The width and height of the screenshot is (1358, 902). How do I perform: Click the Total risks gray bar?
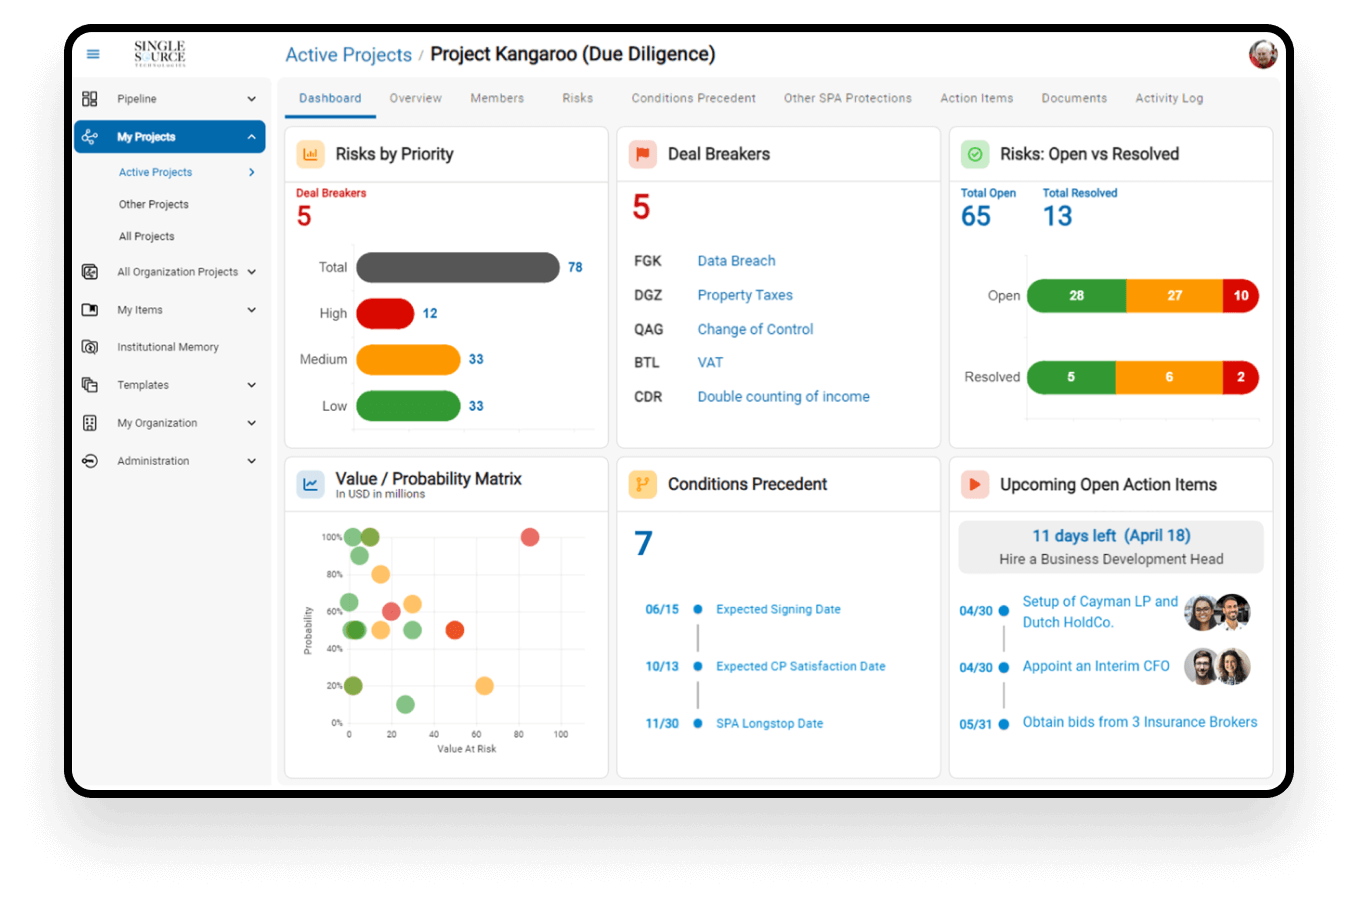click(458, 267)
